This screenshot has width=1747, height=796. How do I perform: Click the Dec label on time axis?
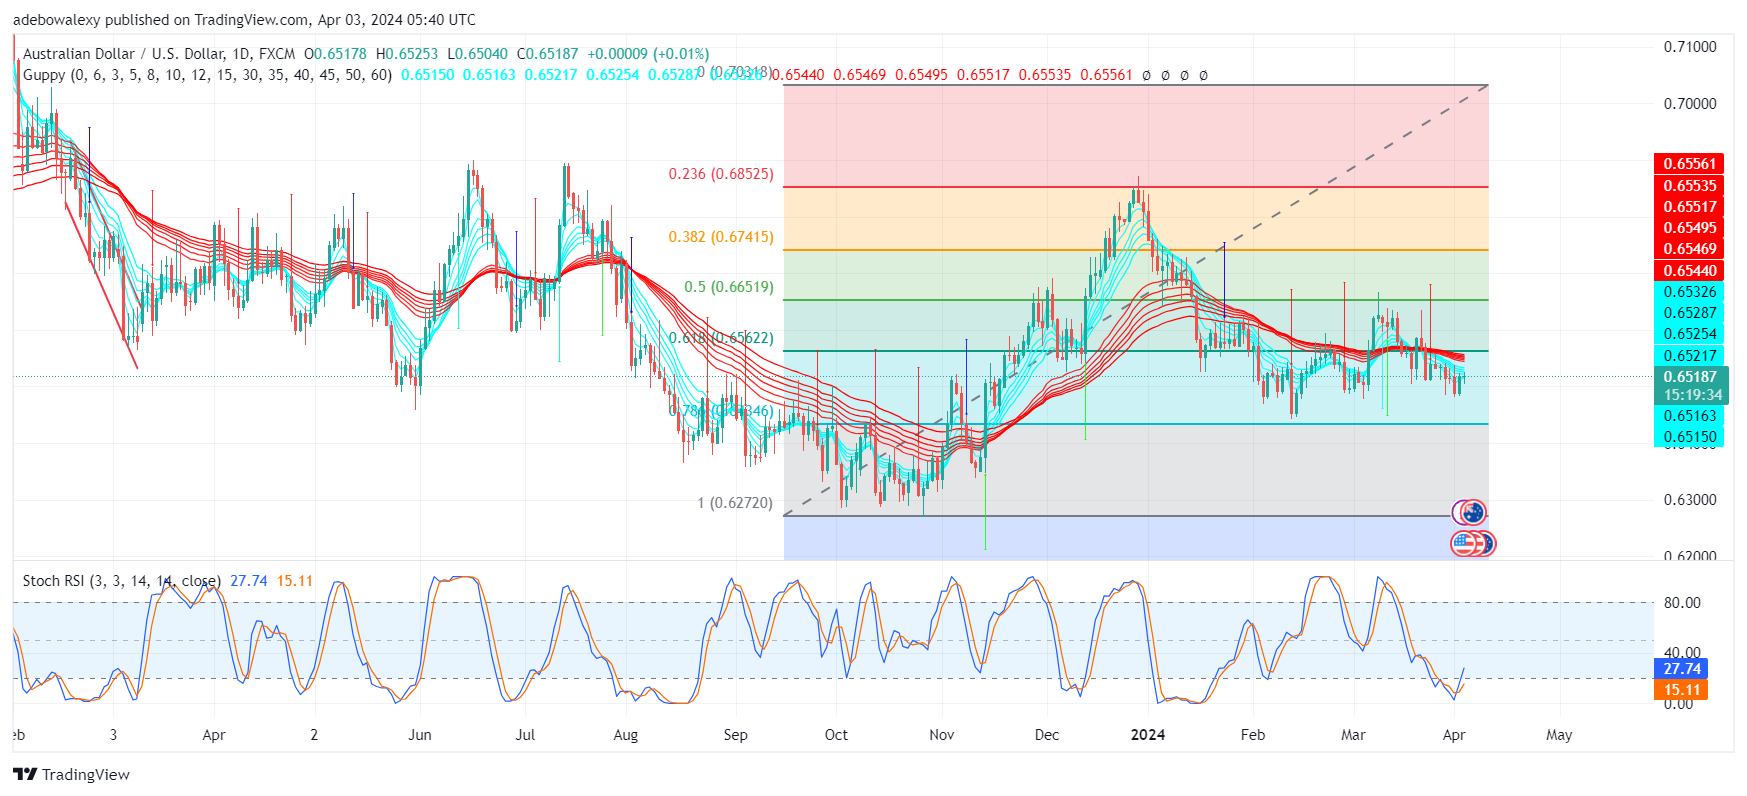pos(1047,735)
